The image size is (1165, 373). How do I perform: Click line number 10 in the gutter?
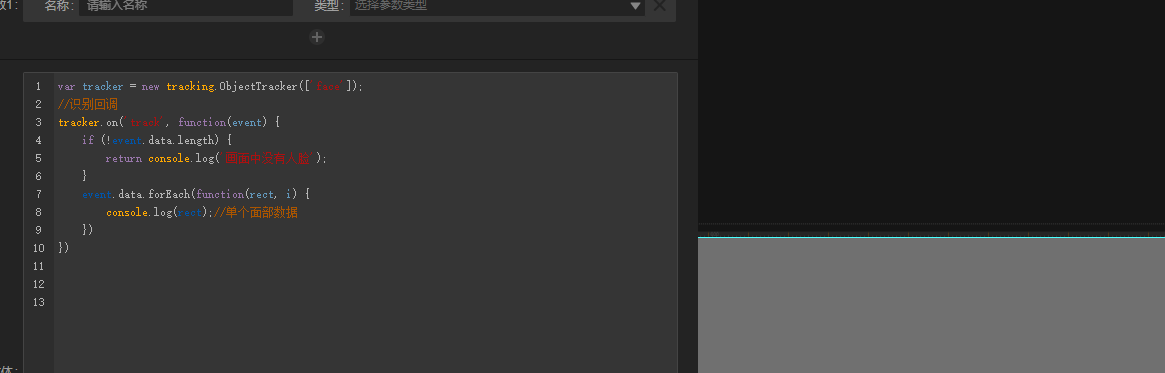38,247
